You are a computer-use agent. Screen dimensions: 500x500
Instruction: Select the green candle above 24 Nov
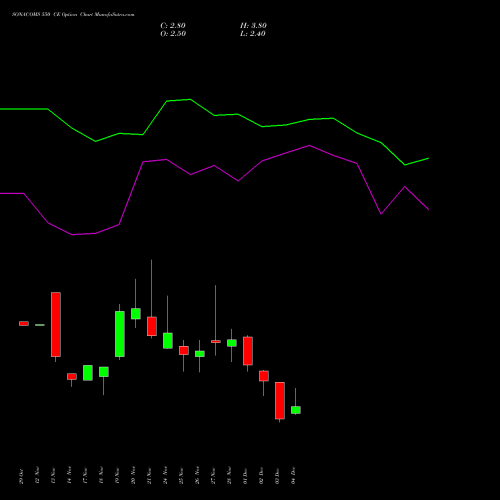(168, 341)
